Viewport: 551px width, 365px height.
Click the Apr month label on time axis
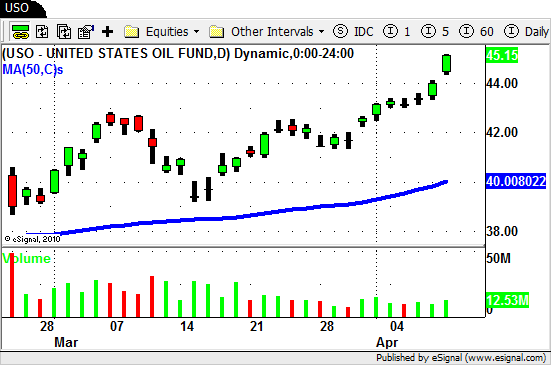(x=387, y=342)
